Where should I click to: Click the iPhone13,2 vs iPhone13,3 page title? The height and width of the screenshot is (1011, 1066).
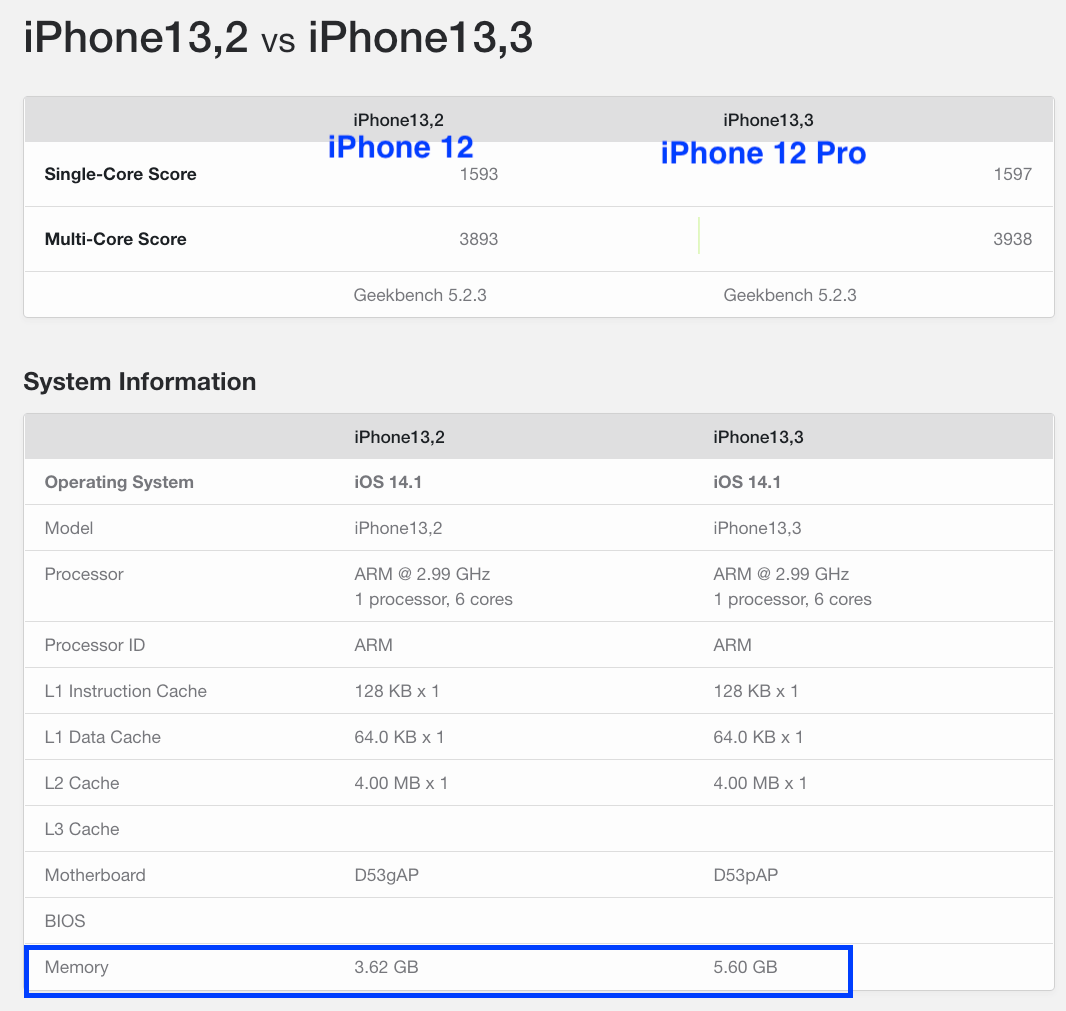pyautogui.click(x=278, y=37)
